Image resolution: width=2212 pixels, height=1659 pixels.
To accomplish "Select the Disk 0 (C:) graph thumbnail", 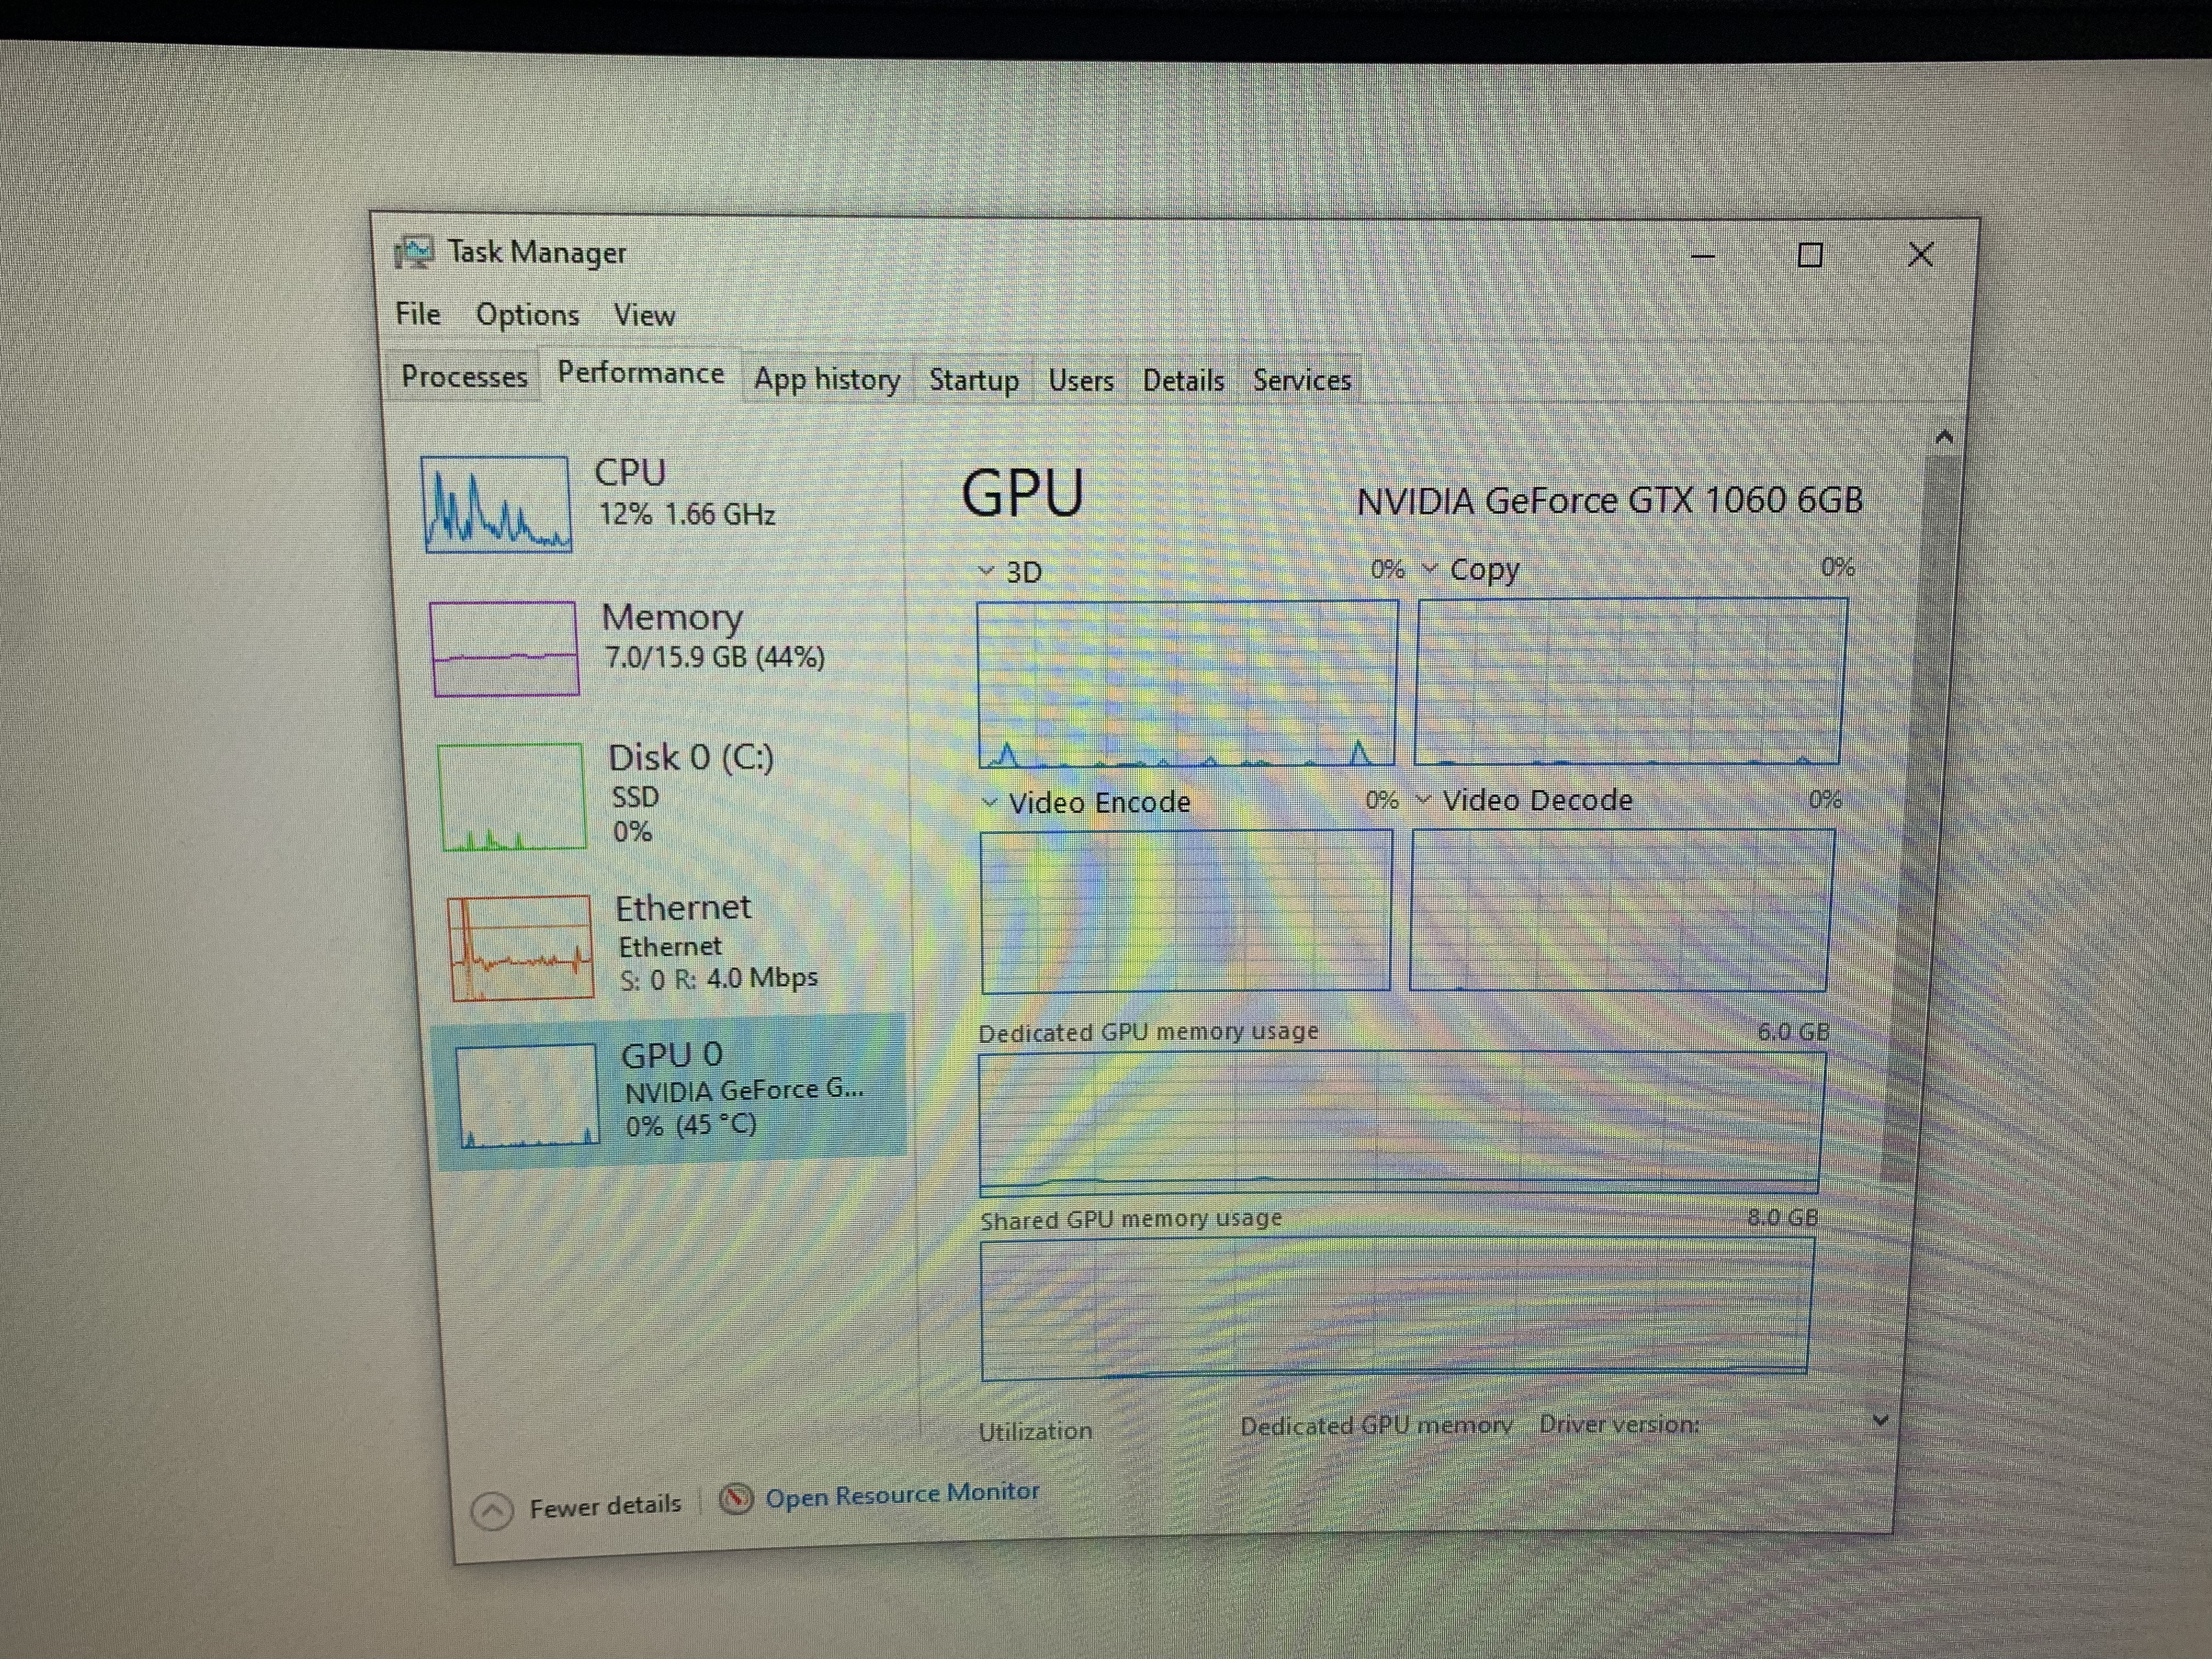I will click(x=511, y=797).
